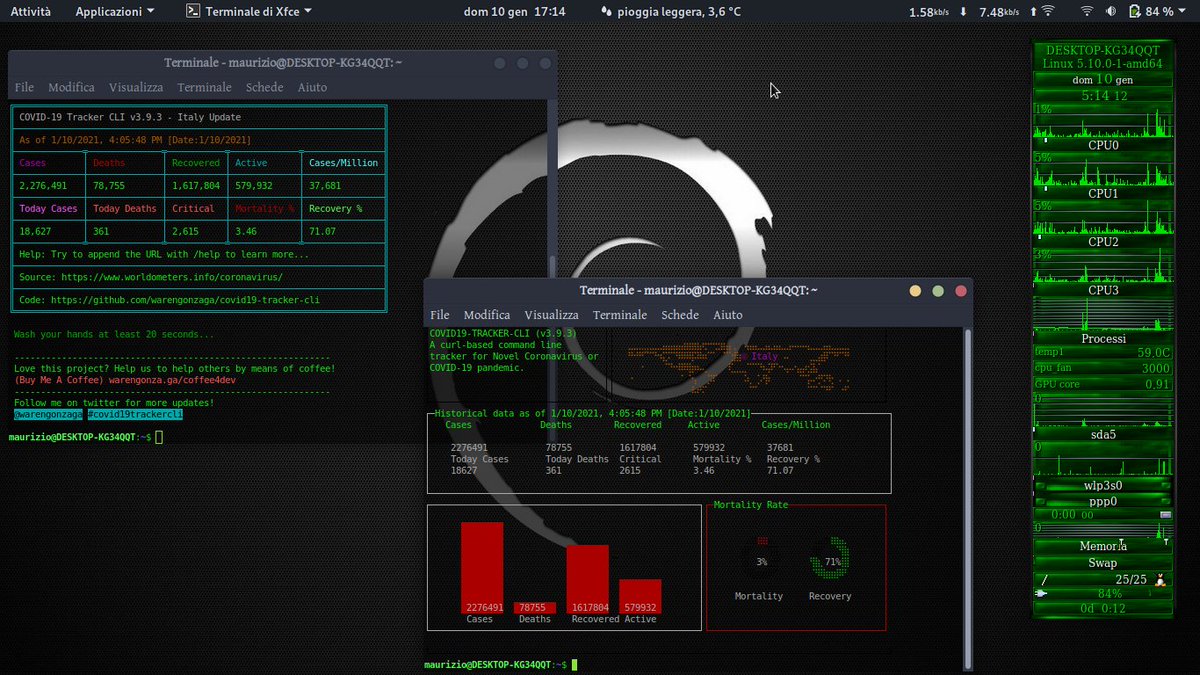
Task: Click the GPU core 0.91 sensor row
Action: point(1102,384)
